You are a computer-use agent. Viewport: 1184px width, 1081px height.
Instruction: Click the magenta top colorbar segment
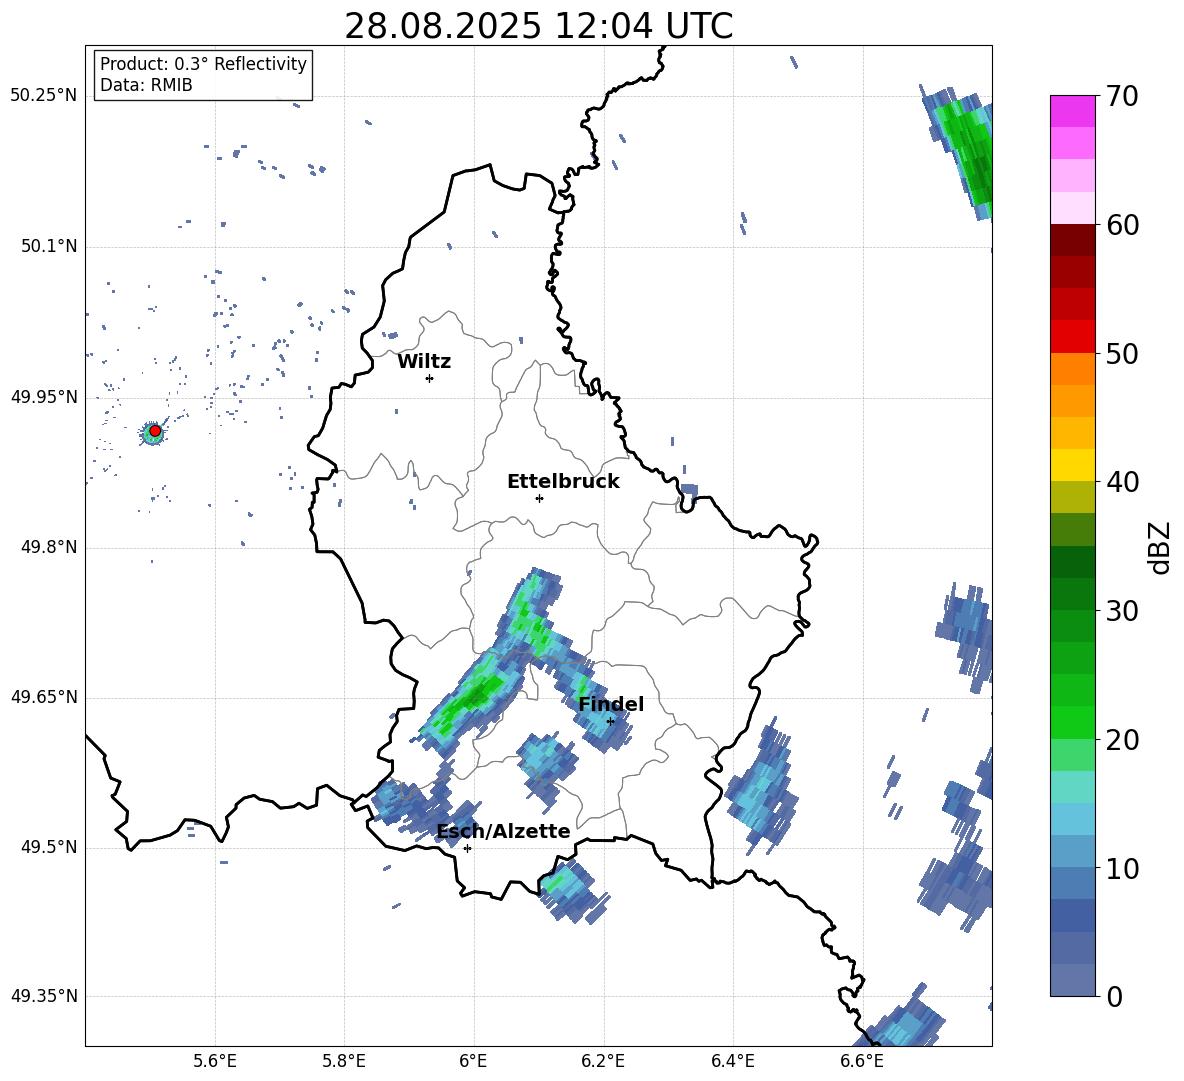tap(1072, 111)
